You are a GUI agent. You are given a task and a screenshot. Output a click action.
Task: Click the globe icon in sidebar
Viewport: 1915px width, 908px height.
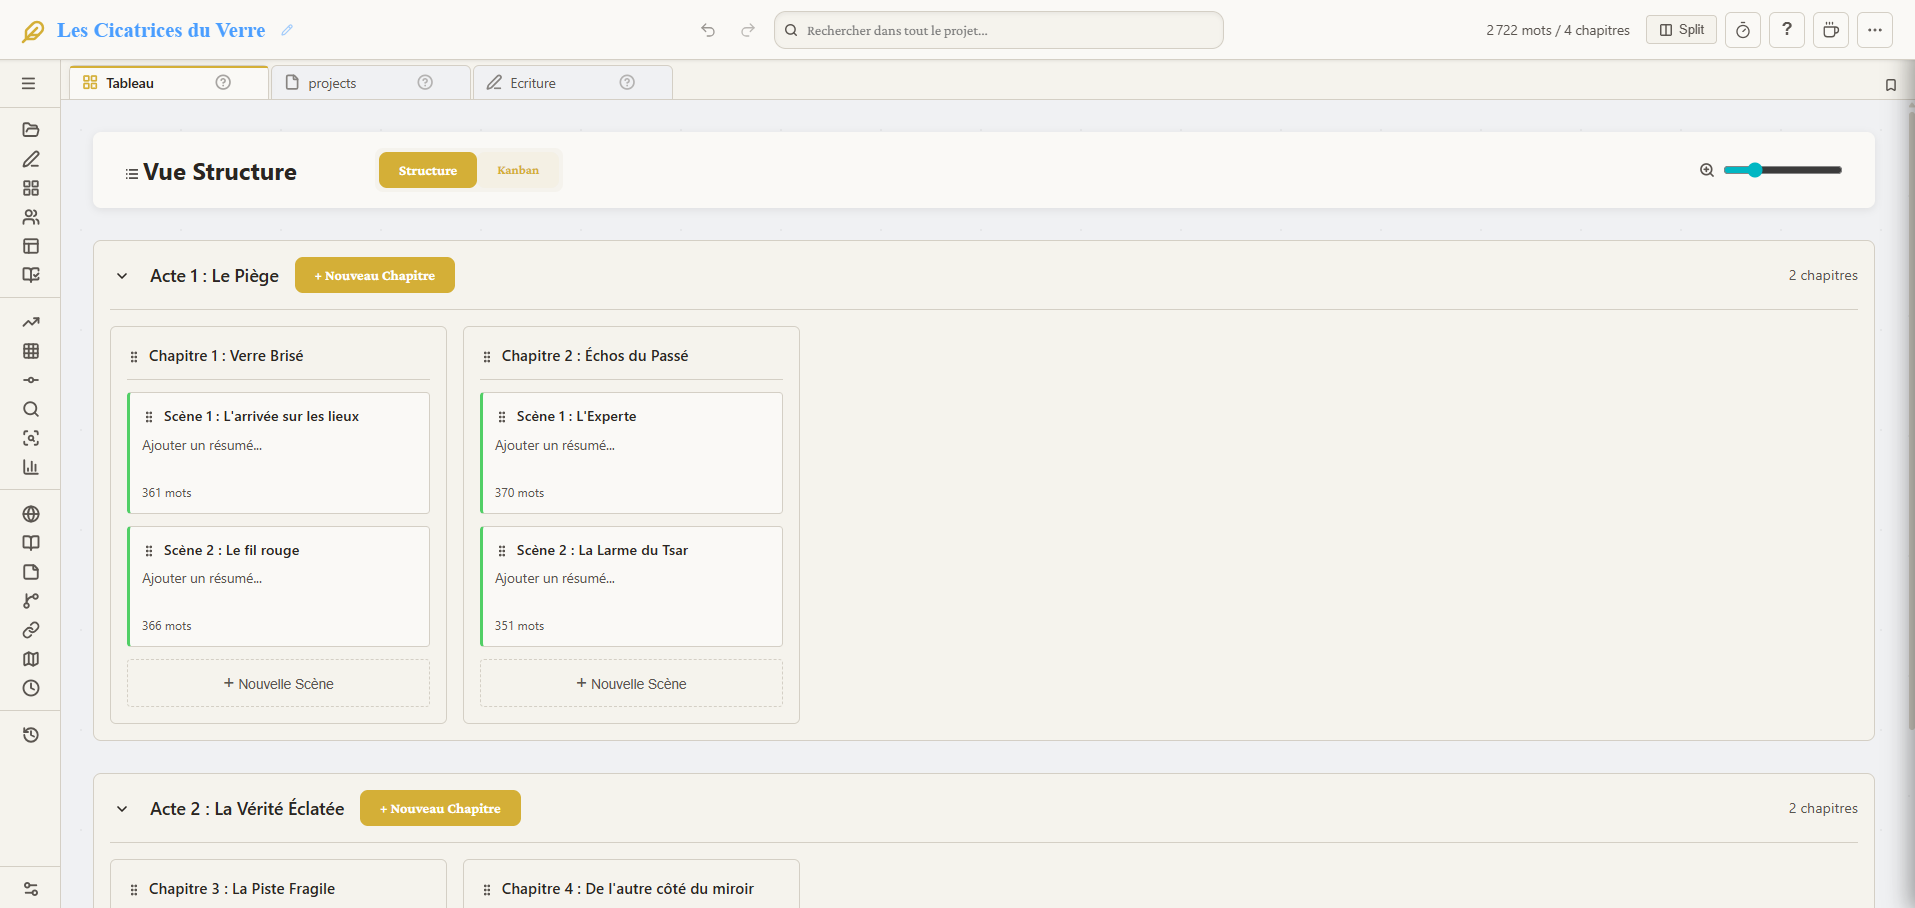[x=31, y=514]
